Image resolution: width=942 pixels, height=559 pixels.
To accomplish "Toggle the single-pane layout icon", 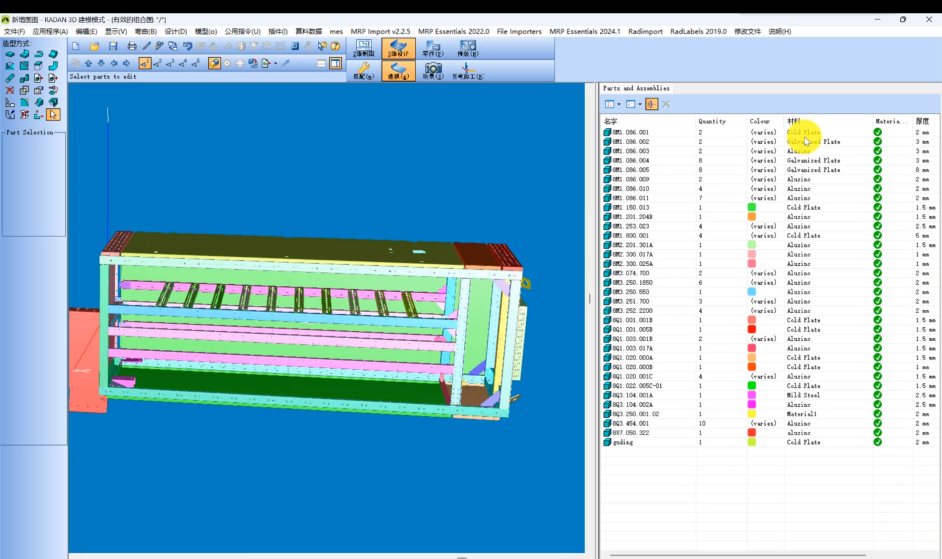I will pyautogui.click(x=321, y=63).
